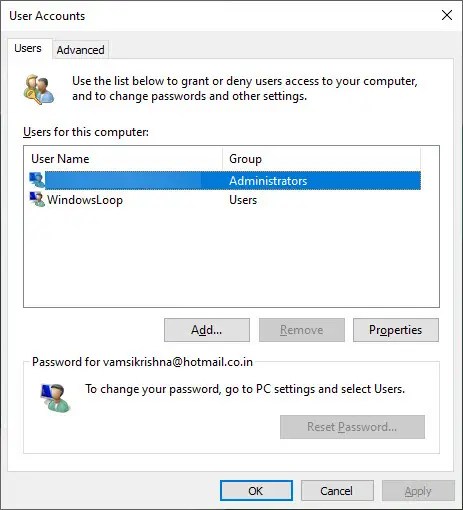Image resolution: width=463 pixels, height=510 pixels.
Task: Sort by the Group column header
Action: (x=321, y=159)
